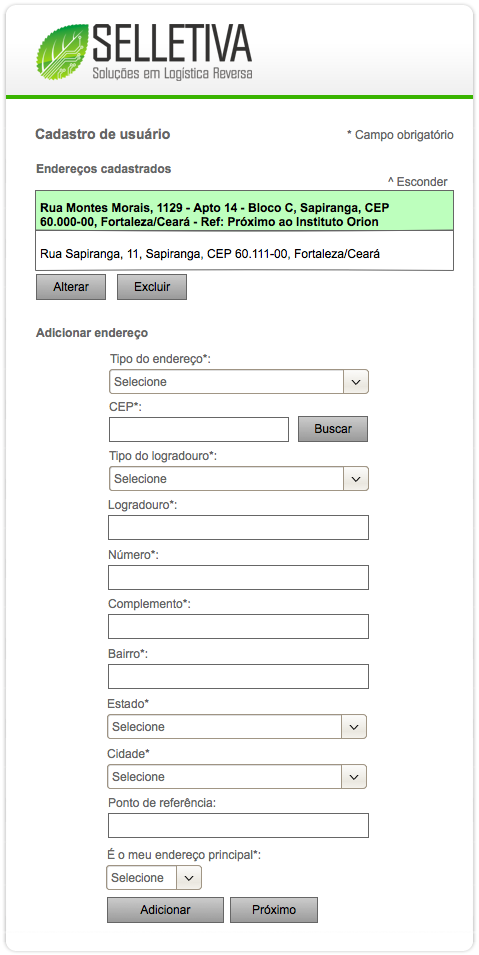
Task: Select the Rua Montes Morais address entry
Action: point(244,211)
